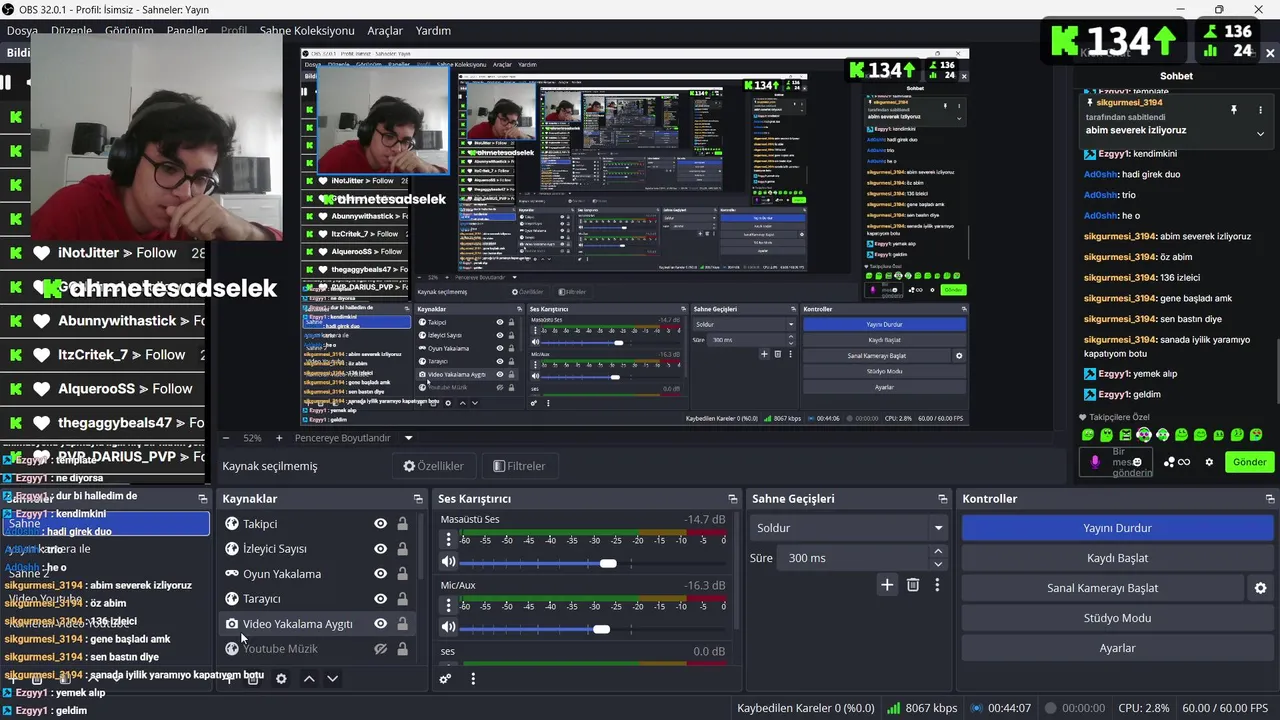This screenshot has height=720, width=1280.
Task: Add a new scene transition
Action: (887, 585)
